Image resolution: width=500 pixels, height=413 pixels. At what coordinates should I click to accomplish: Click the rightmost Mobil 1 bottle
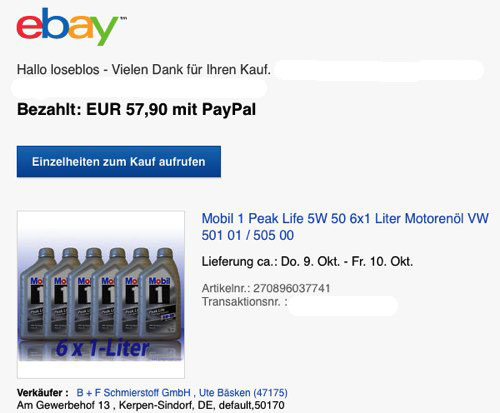point(161,295)
